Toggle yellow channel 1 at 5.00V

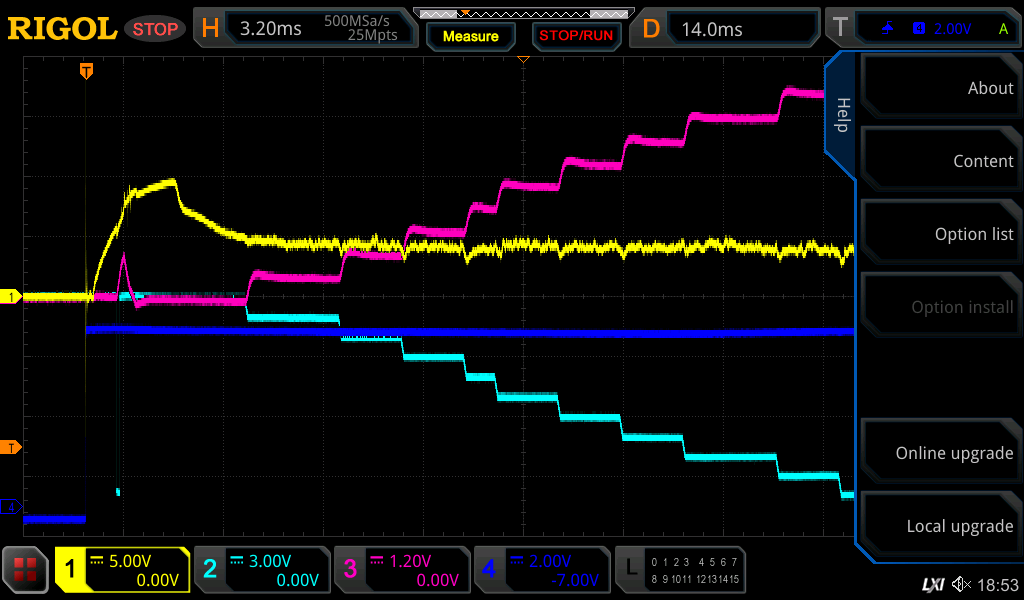(122, 570)
